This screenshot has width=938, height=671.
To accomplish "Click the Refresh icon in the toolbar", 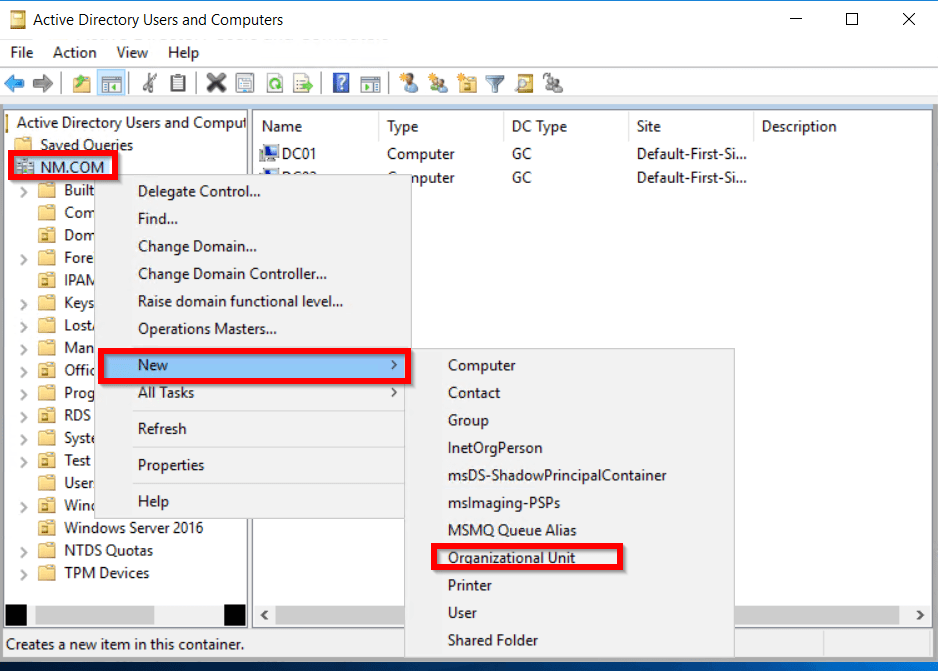I will point(274,83).
